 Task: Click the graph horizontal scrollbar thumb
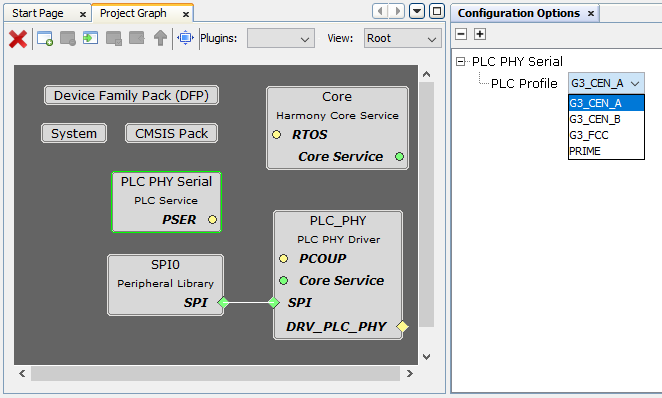click(x=215, y=374)
